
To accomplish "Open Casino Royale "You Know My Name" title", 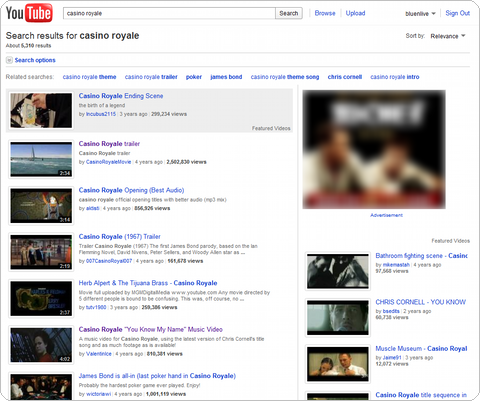I will point(151,329).
